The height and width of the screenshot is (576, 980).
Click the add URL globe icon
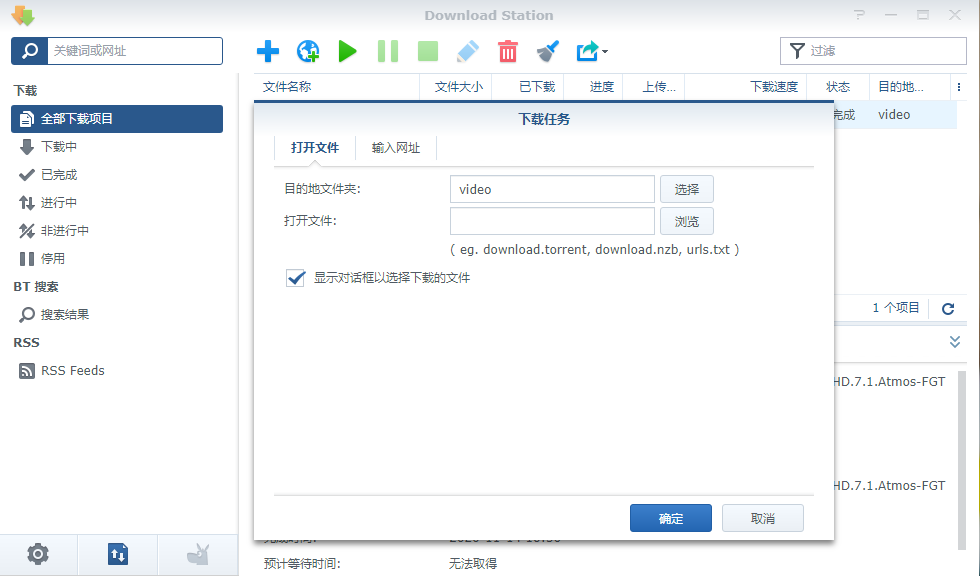coord(308,51)
